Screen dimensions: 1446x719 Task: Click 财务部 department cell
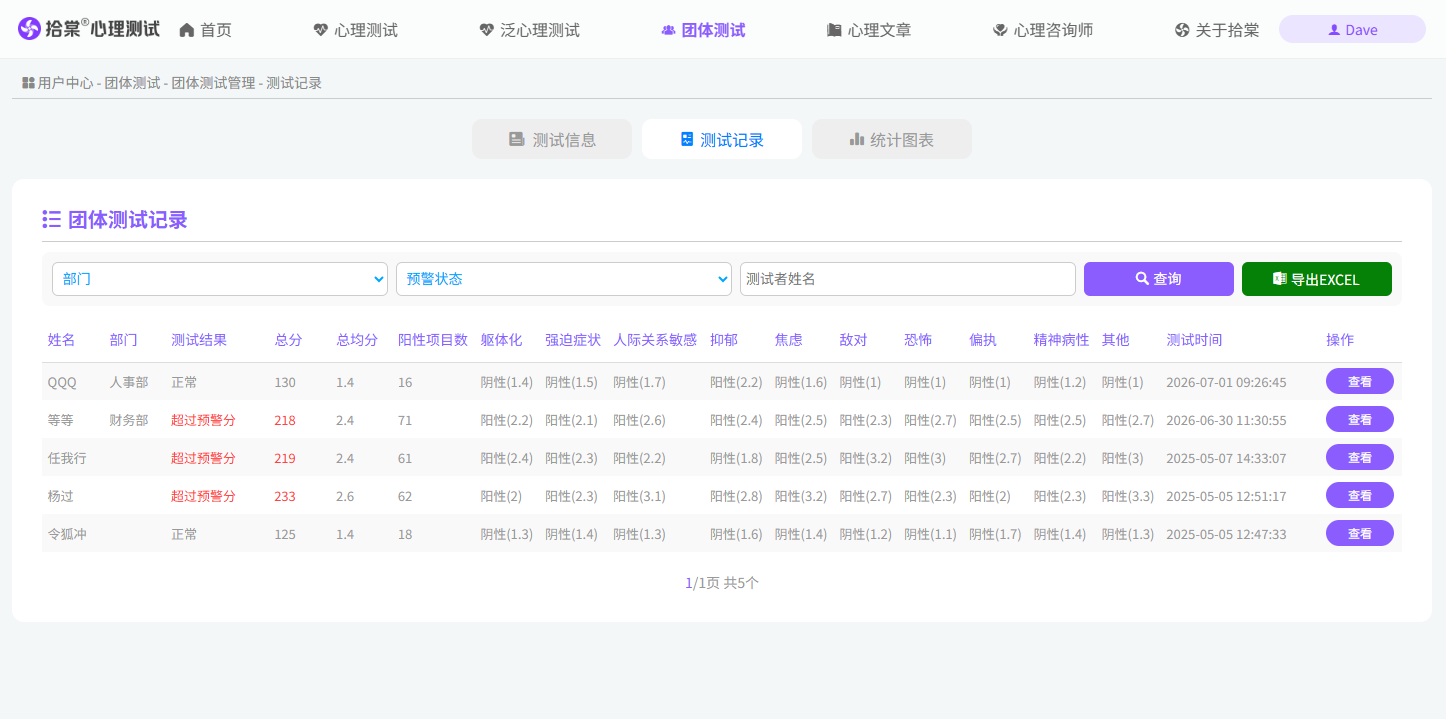point(129,420)
